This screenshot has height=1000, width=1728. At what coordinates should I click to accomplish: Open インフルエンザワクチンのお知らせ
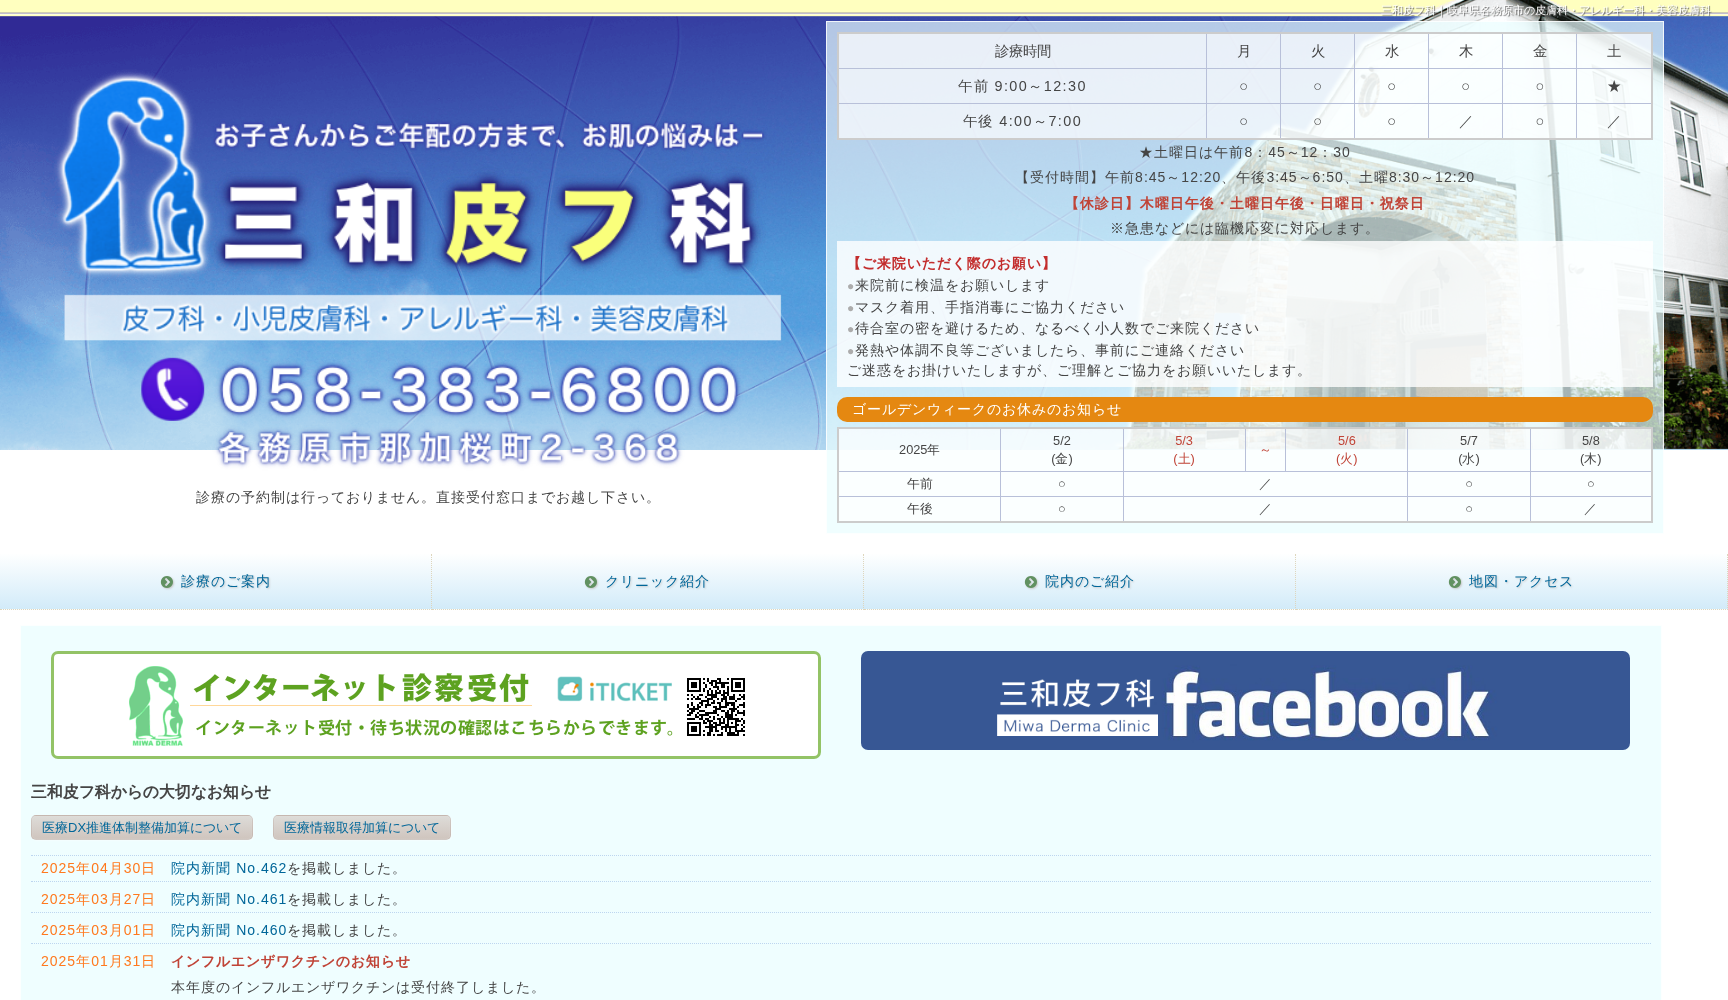click(x=291, y=961)
